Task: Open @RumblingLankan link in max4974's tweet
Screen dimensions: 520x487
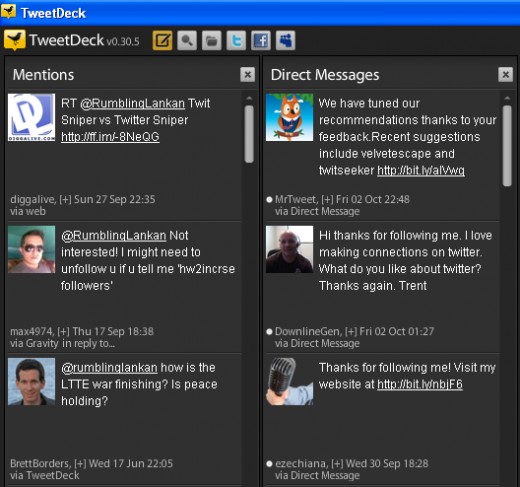Action: (x=114, y=236)
